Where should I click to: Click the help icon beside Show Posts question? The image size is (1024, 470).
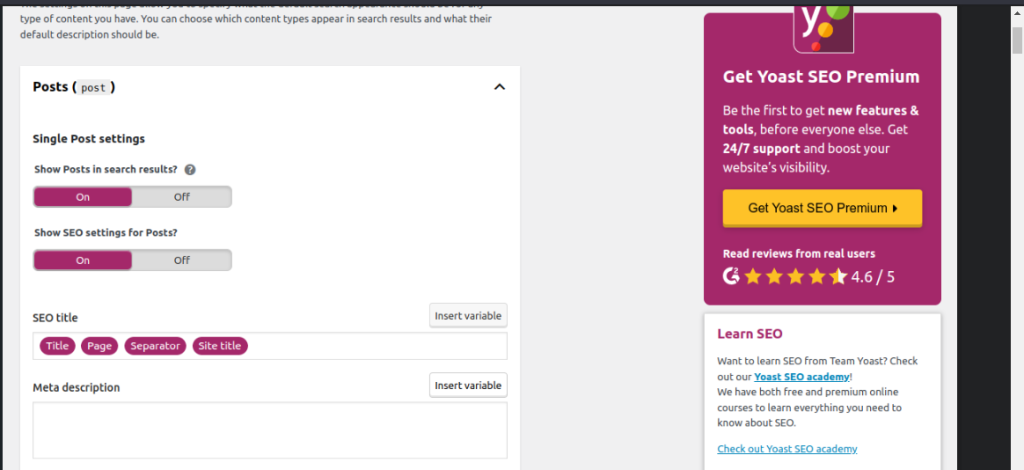190,169
